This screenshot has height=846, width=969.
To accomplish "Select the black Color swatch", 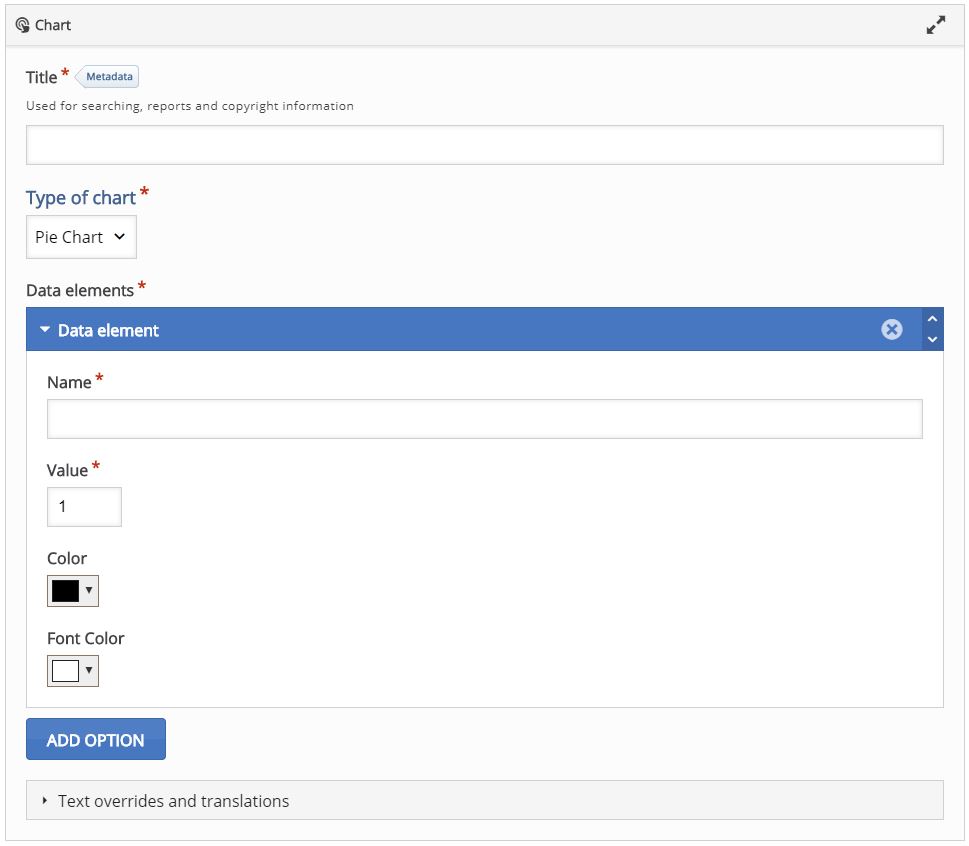I will click(x=66, y=591).
